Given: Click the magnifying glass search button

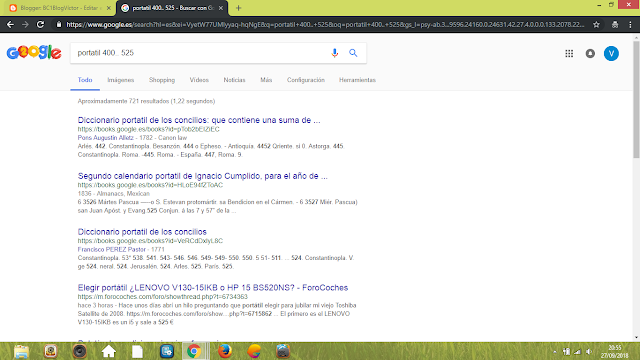Looking at the screenshot, I should pos(353,53).
